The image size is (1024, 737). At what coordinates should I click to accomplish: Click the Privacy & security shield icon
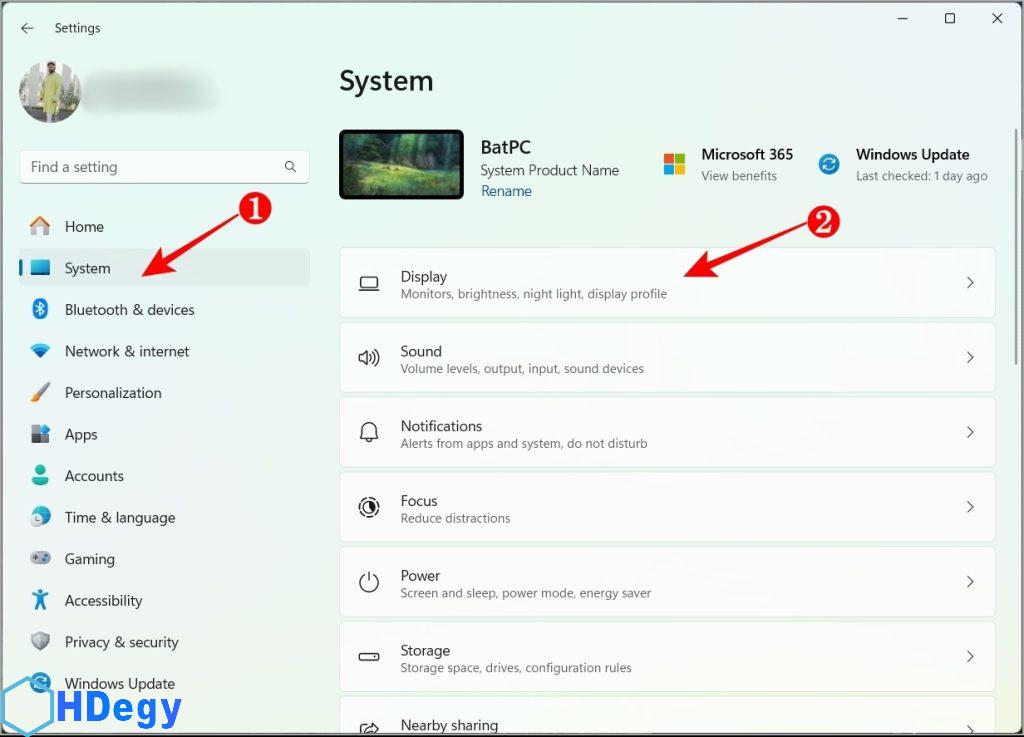tap(40, 642)
